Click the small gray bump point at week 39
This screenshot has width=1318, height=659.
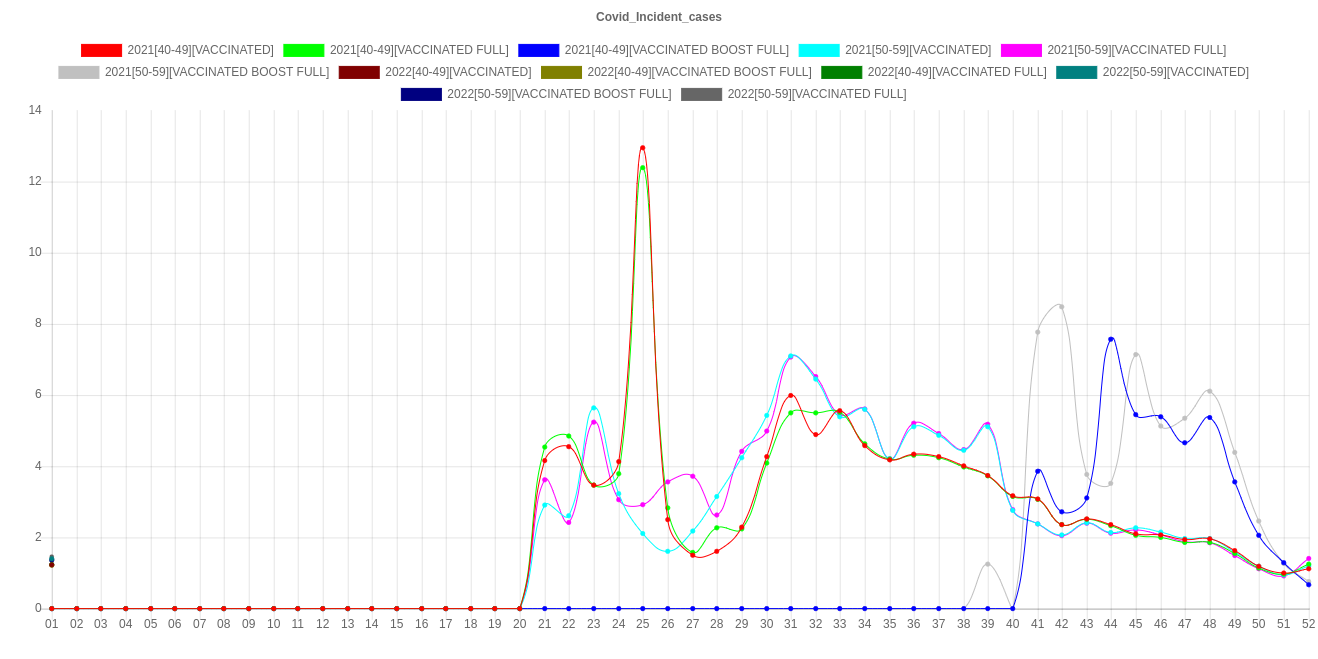[988, 565]
